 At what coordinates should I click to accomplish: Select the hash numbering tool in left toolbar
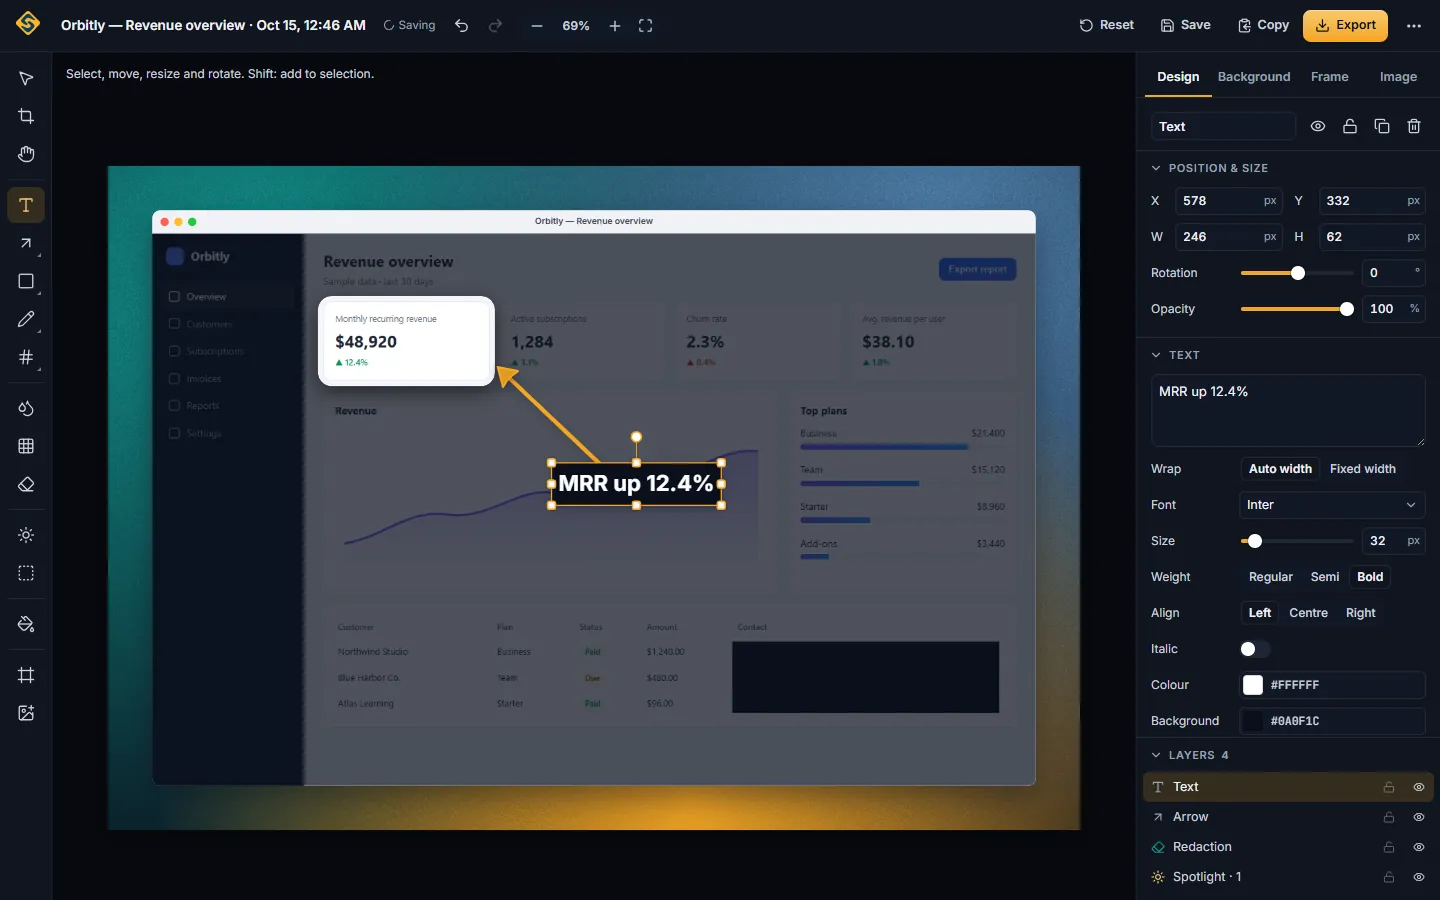(26, 357)
